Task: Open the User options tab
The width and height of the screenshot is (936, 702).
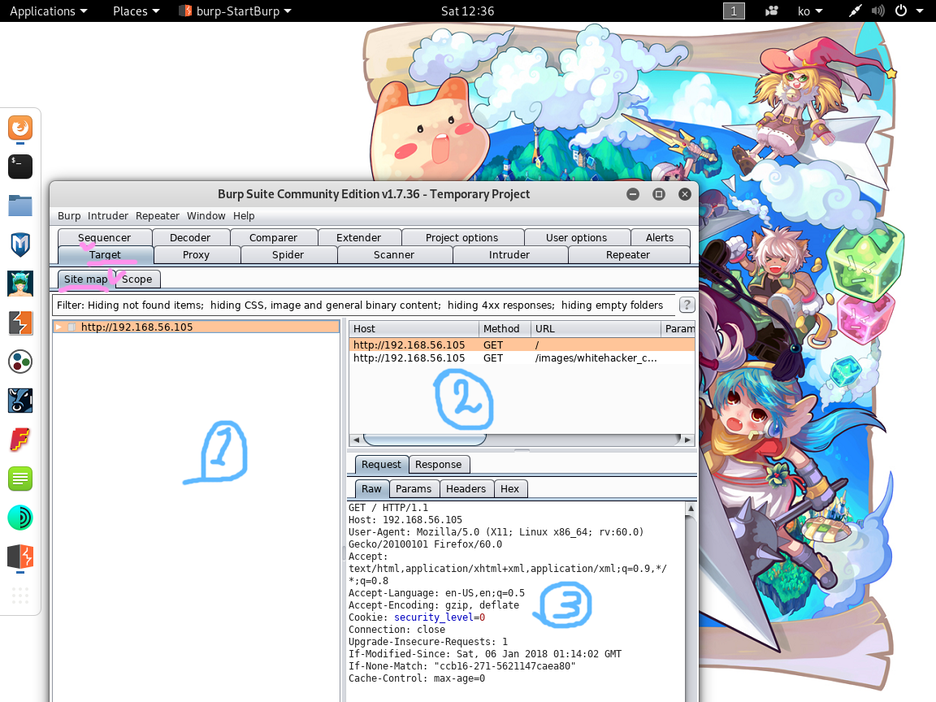Action: (576, 238)
